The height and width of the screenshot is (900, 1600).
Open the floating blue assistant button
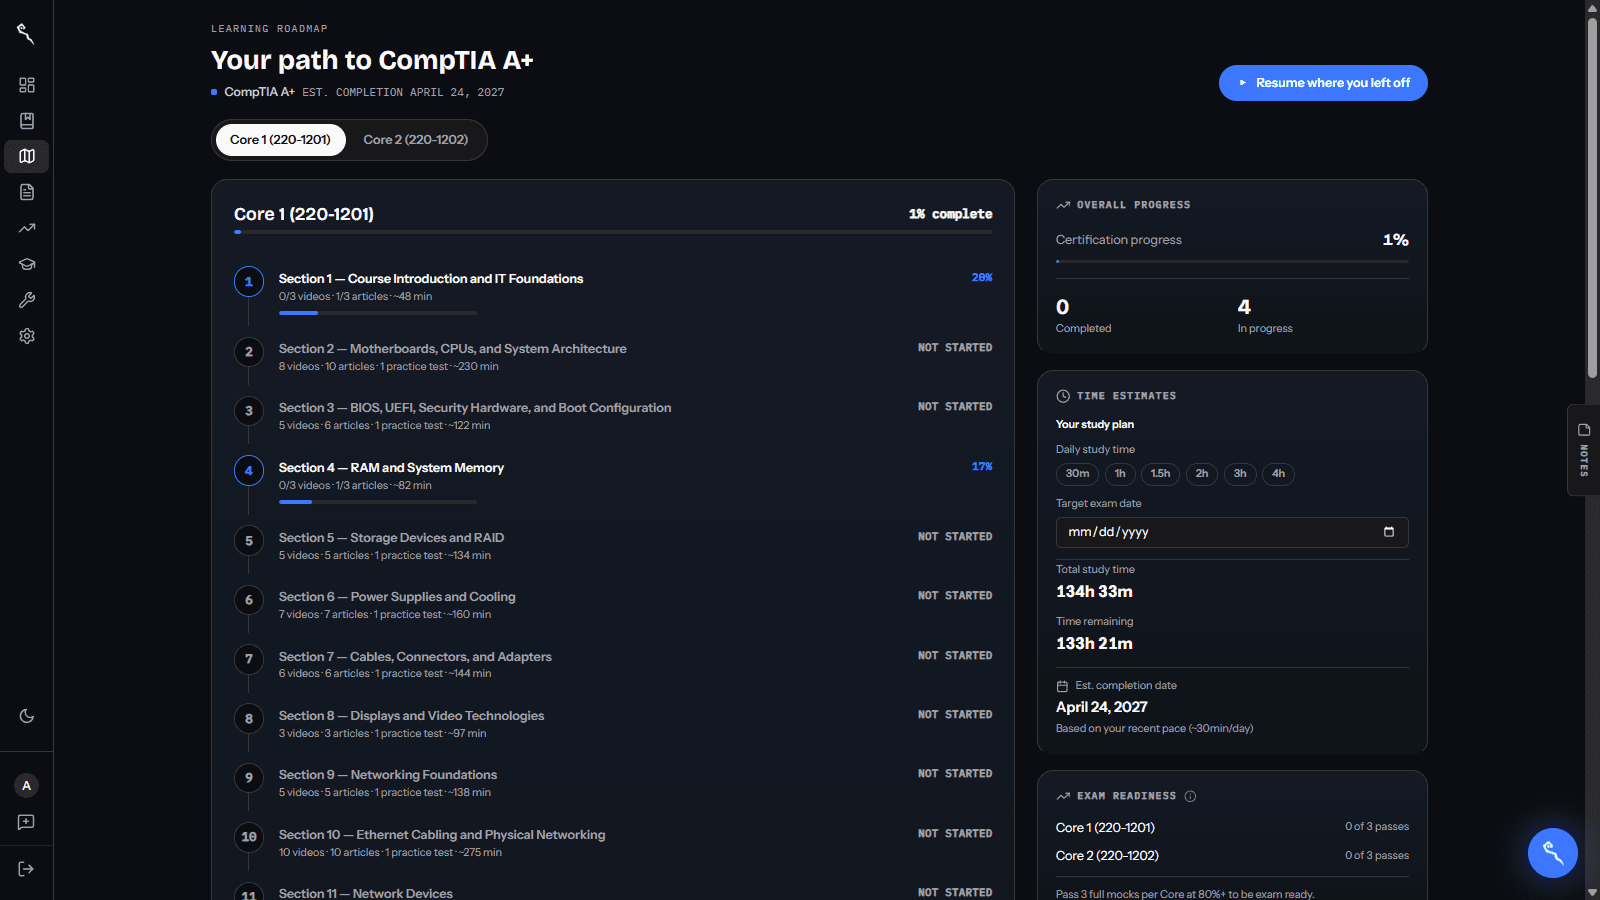click(1553, 853)
